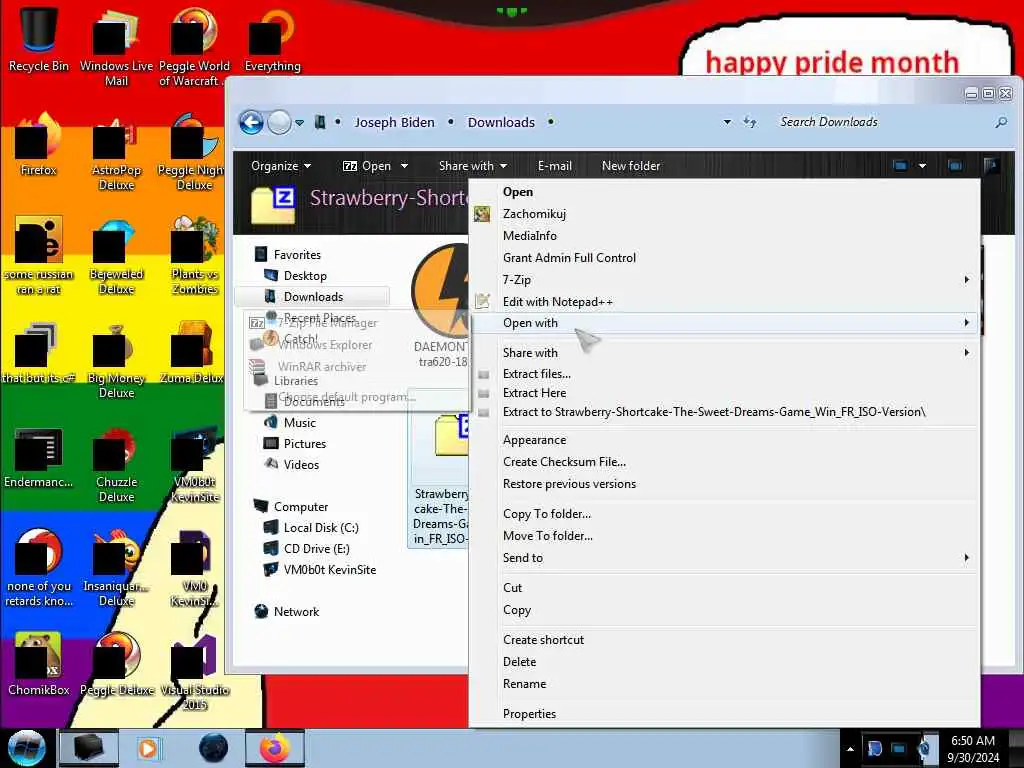The width and height of the screenshot is (1024, 768).
Task: Expand the Send to submenu
Action: [725, 558]
